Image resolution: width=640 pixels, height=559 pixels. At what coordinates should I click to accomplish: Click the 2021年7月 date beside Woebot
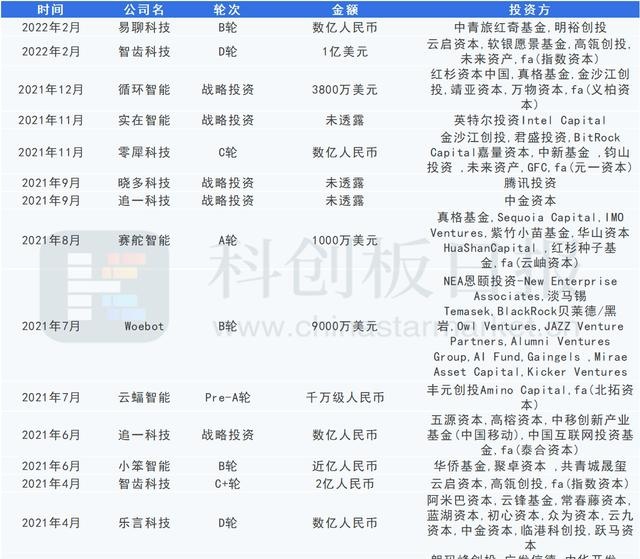[x=51, y=326]
